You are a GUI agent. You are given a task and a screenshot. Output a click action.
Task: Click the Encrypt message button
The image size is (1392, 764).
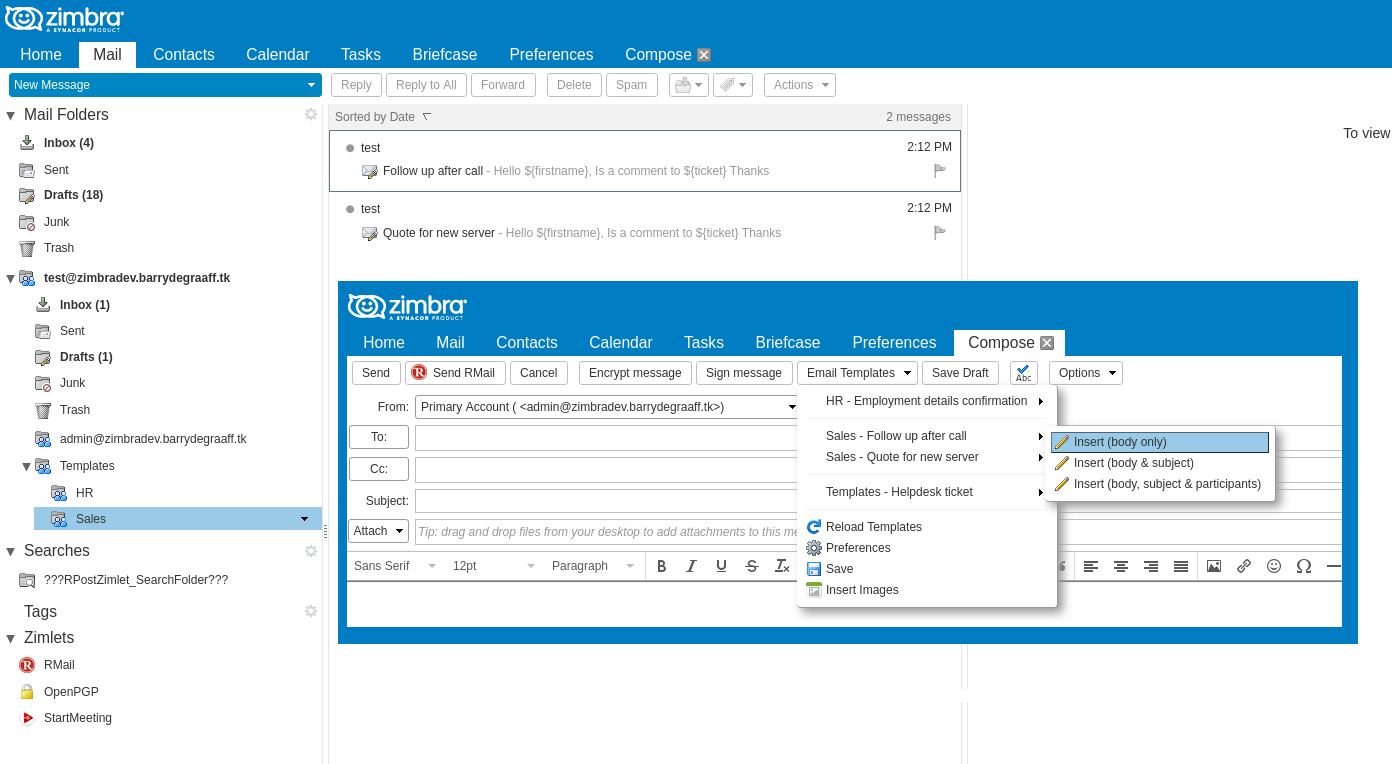pyautogui.click(x=635, y=373)
